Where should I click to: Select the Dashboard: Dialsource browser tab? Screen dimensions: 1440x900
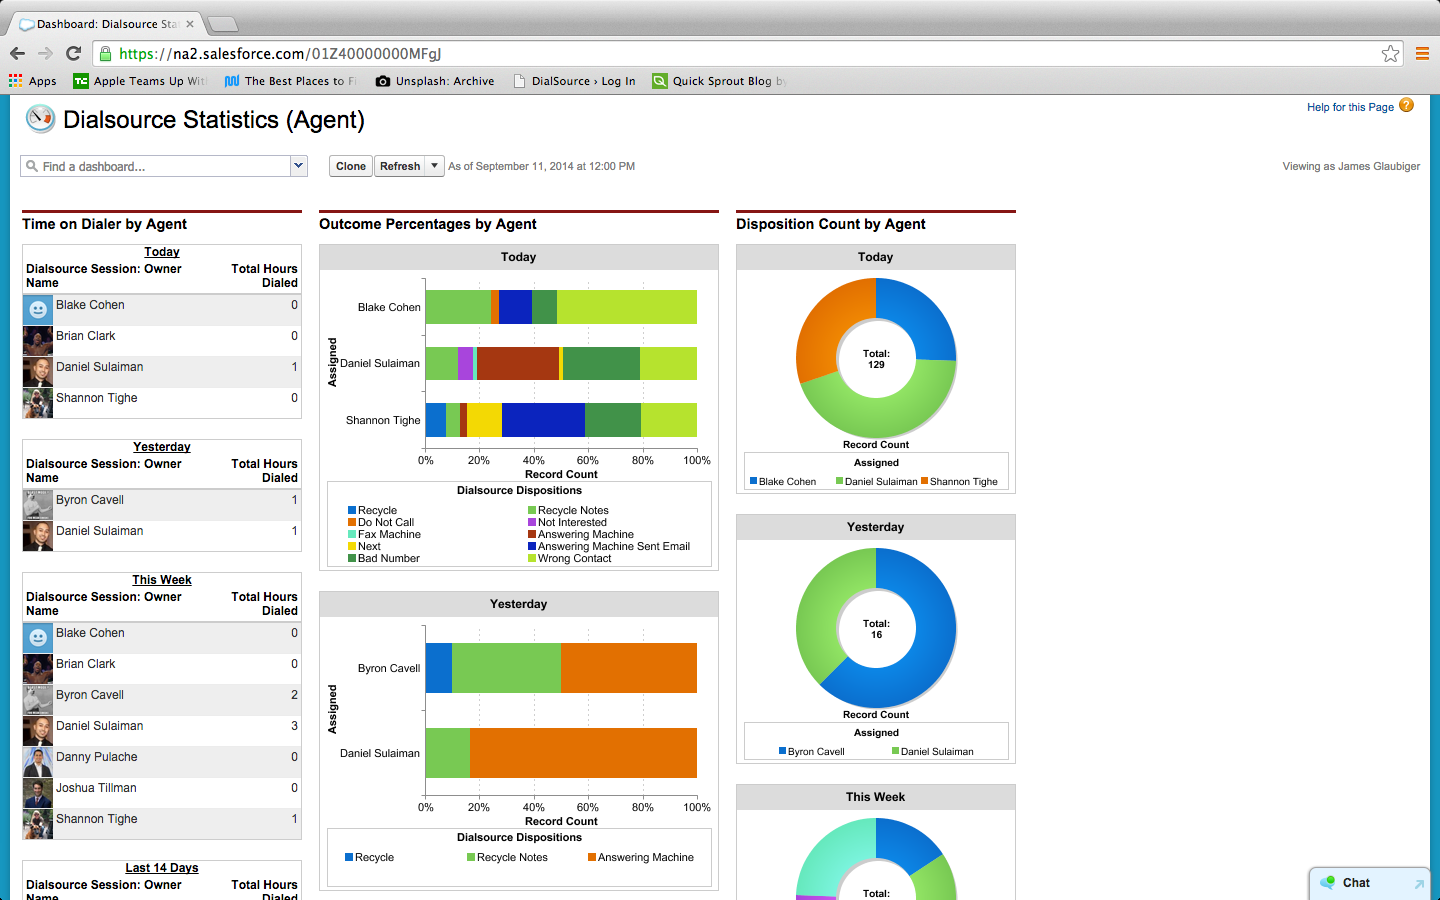coord(105,24)
